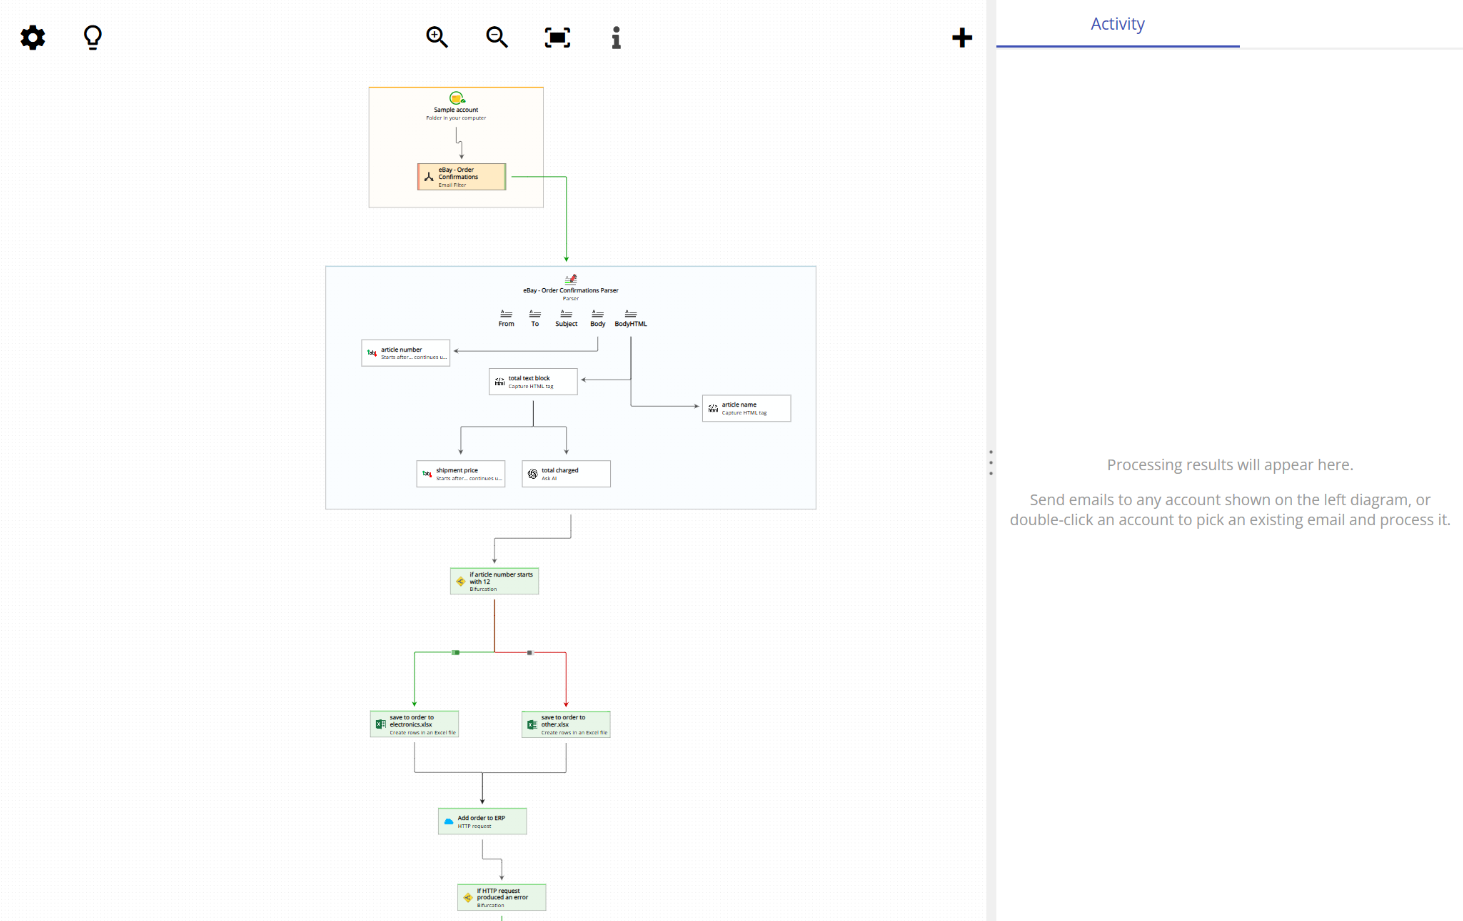Open the settings gear icon
Image resolution: width=1463 pixels, height=921 pixels.
32,37
